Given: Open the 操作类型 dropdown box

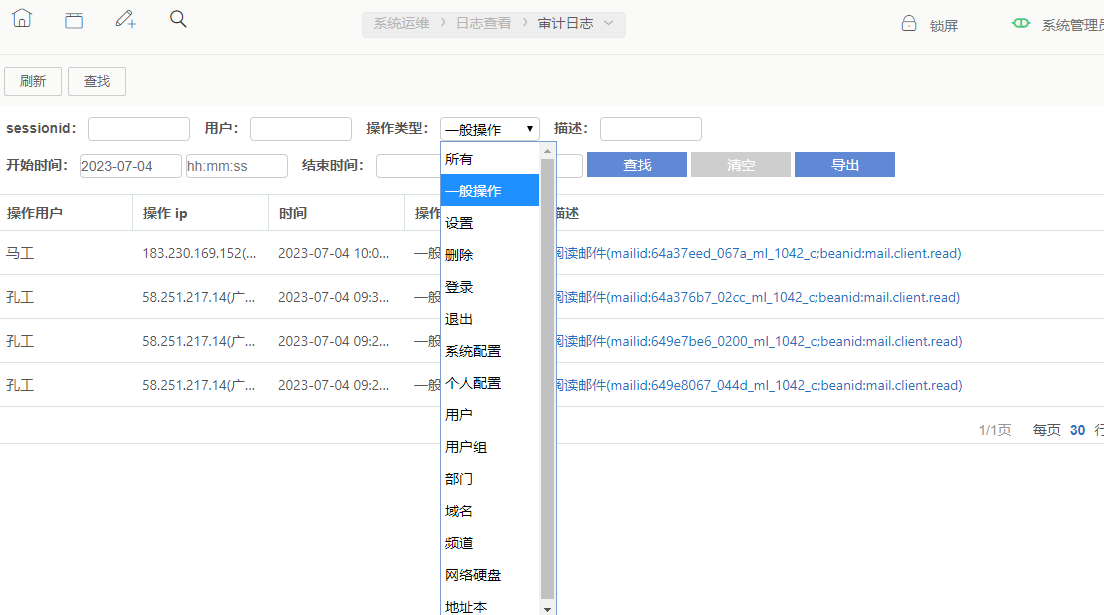Looking at the screenshot, I should (489, 129).
